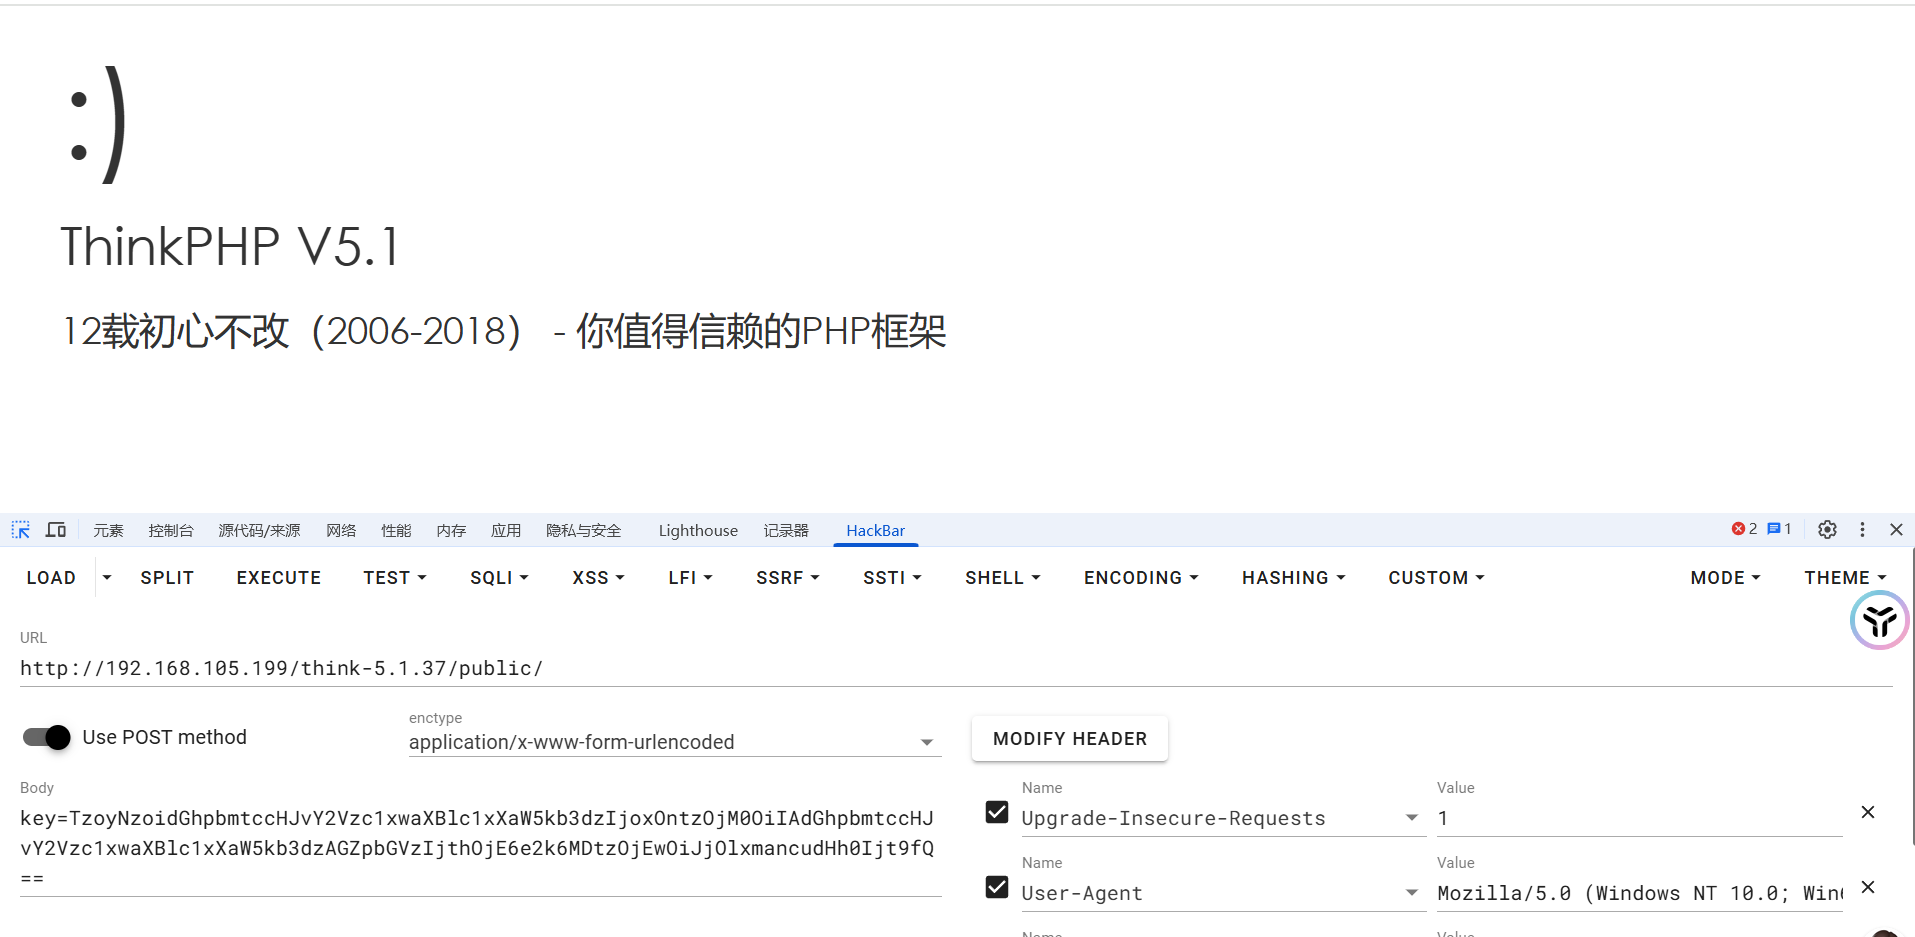Open the SQLI dropdown menu

click(499, 578)
